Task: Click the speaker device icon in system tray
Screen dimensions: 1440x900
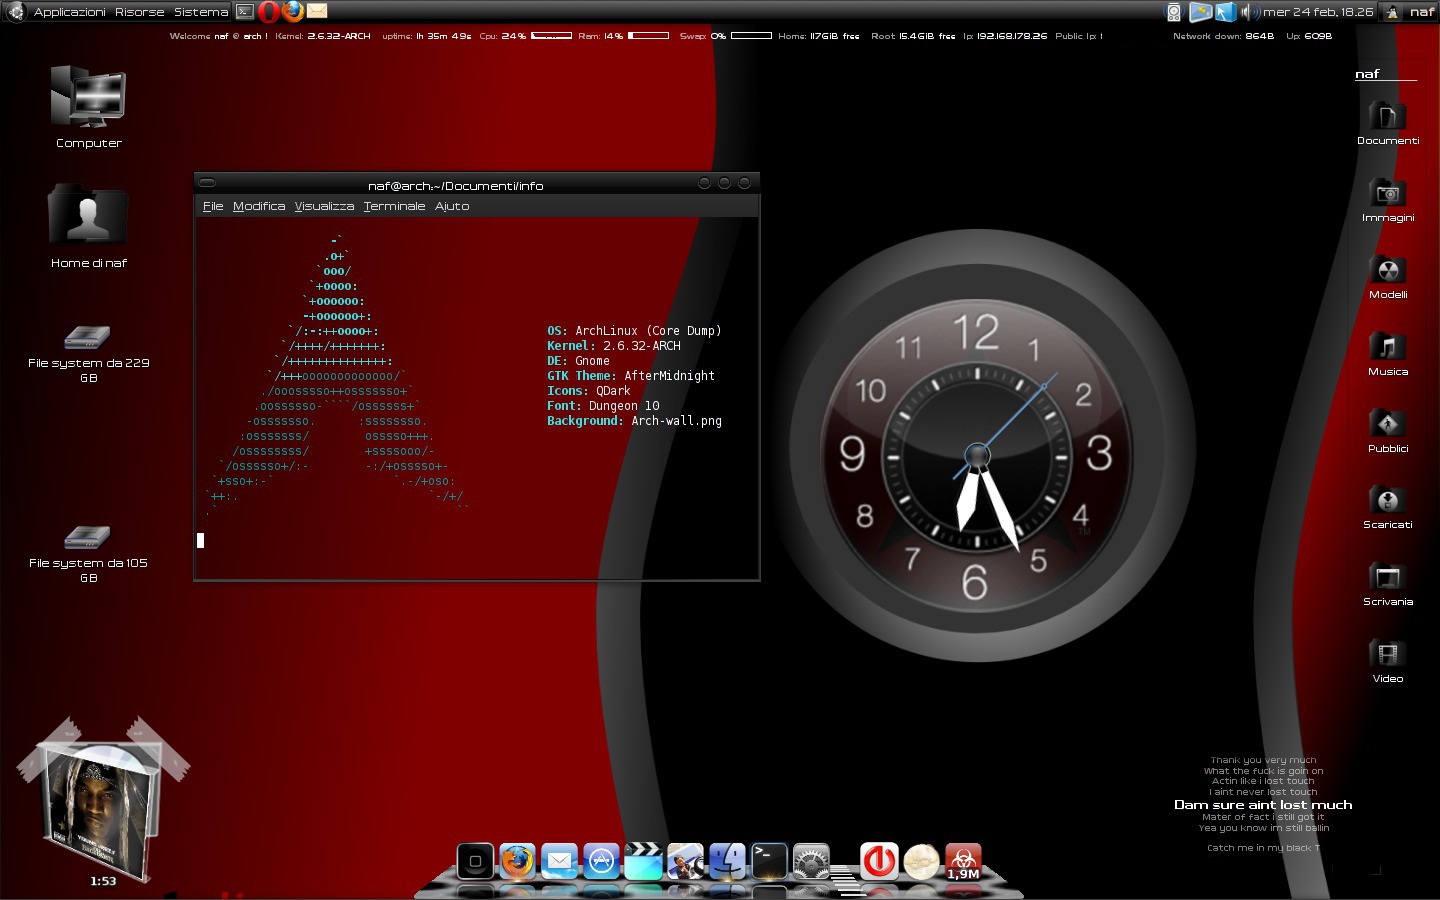Action: pos(1174,12)
